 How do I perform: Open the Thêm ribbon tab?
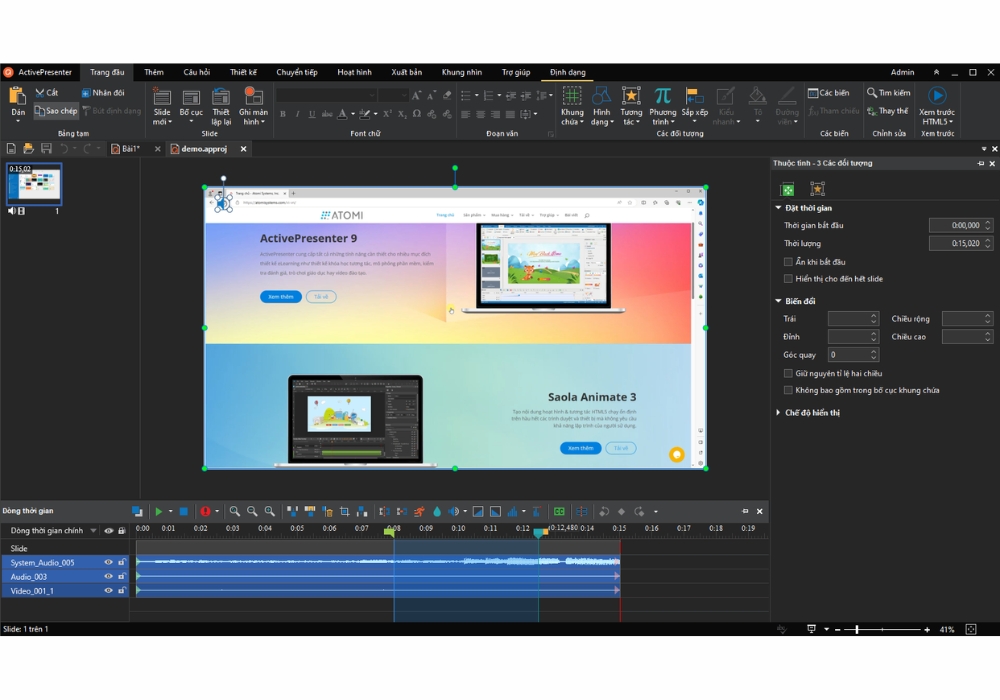(x=154, y=72)
